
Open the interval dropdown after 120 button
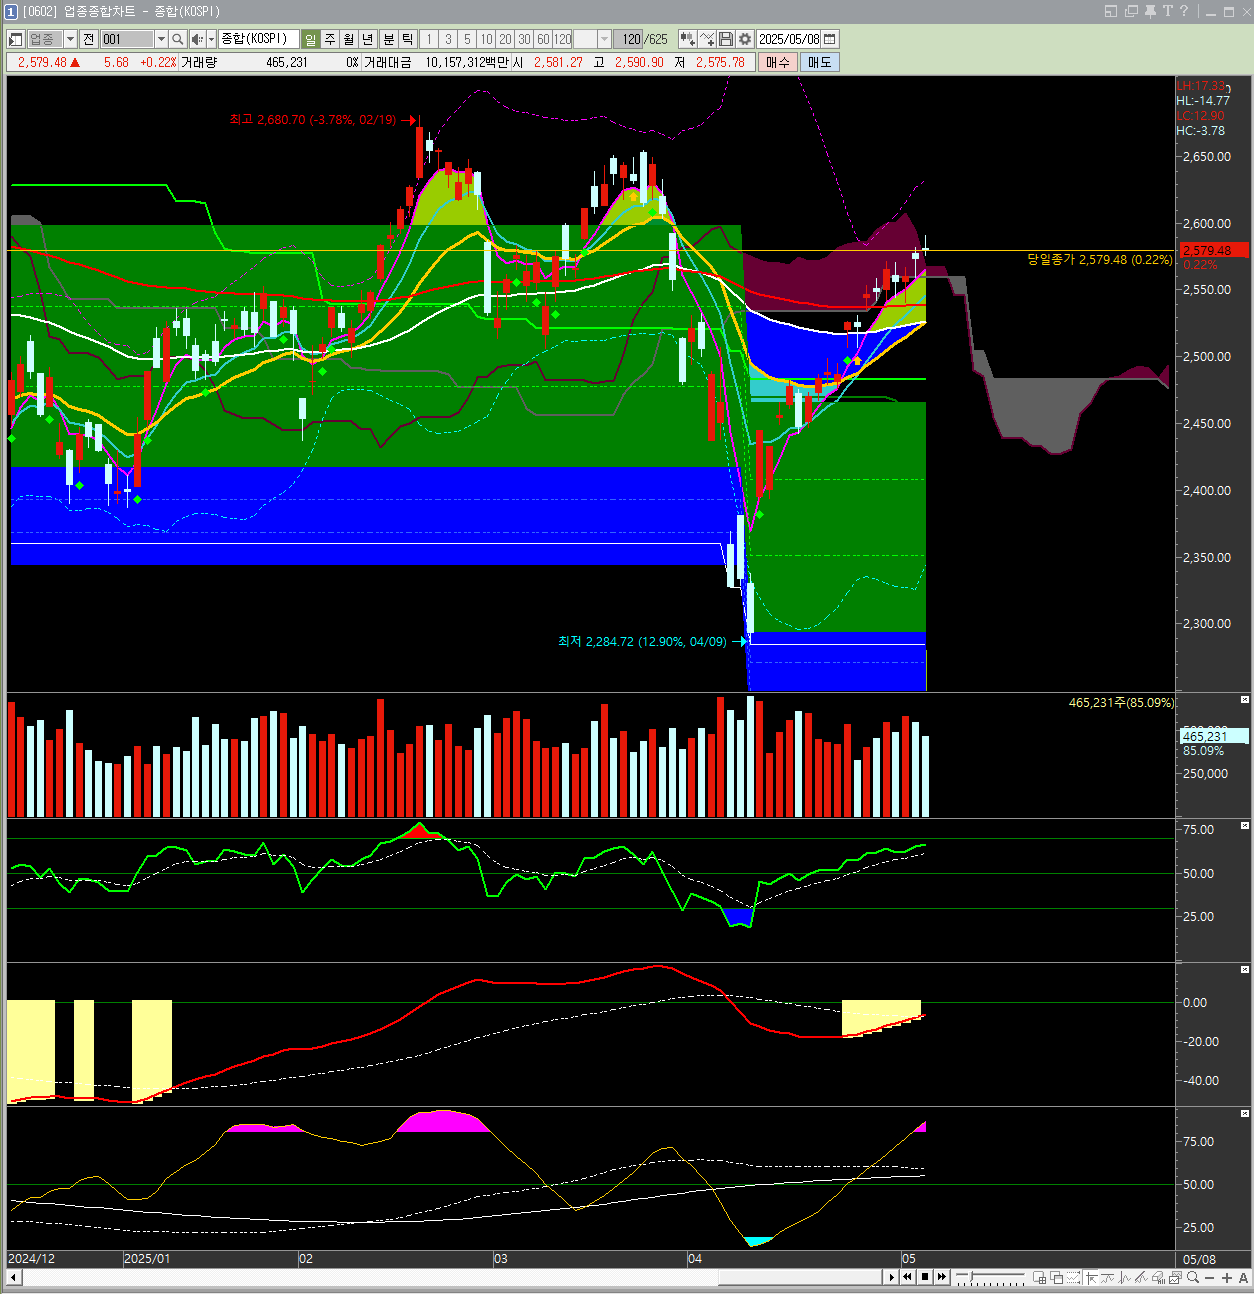point(604,39)
